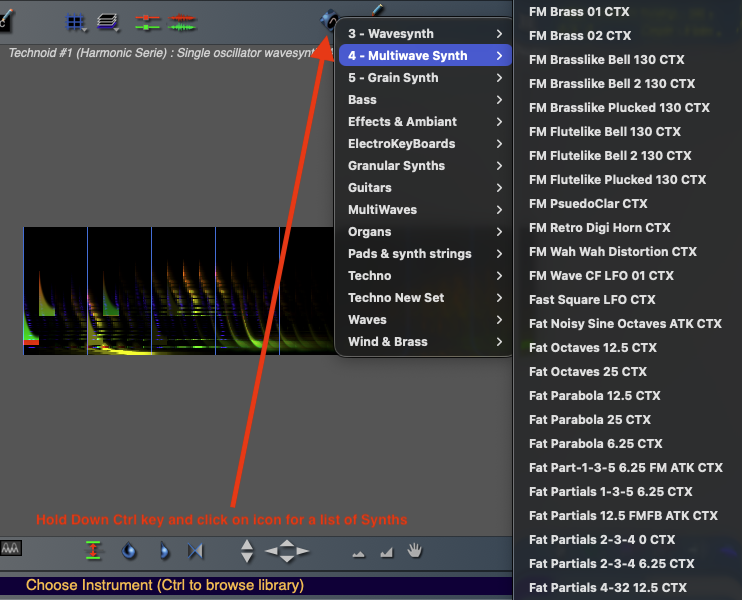Select FM Flutelike Bell 130 CTX
Screen dimensions: 742x600
coord(605,132)
